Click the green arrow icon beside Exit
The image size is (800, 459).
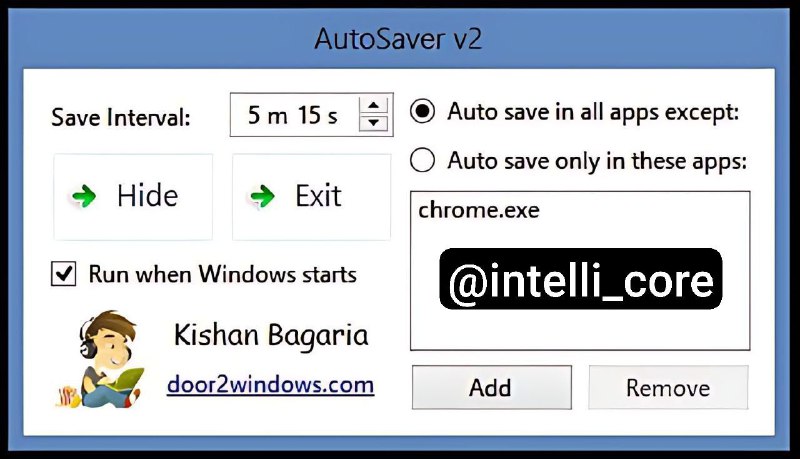click(263, 196)
